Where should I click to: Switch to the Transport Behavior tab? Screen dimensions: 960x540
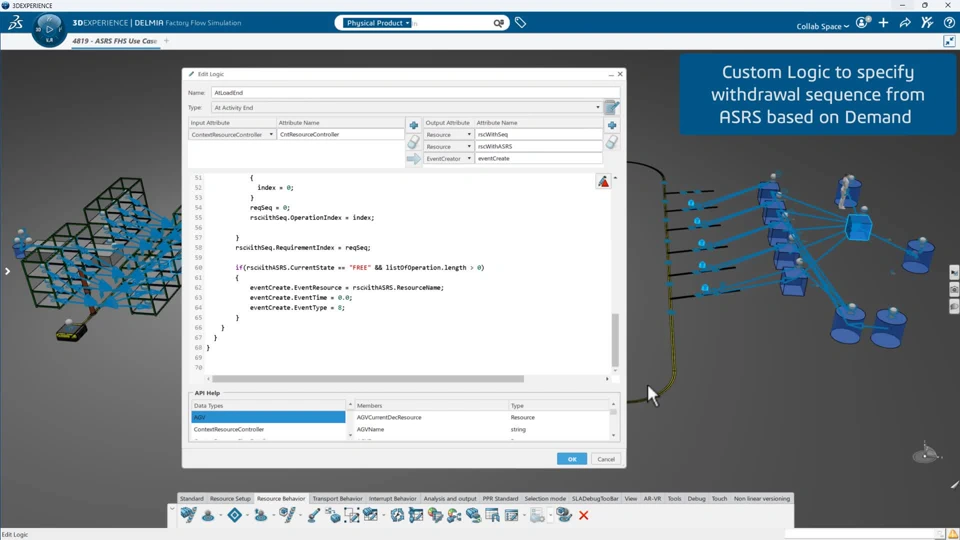click(x=337, y=499)
